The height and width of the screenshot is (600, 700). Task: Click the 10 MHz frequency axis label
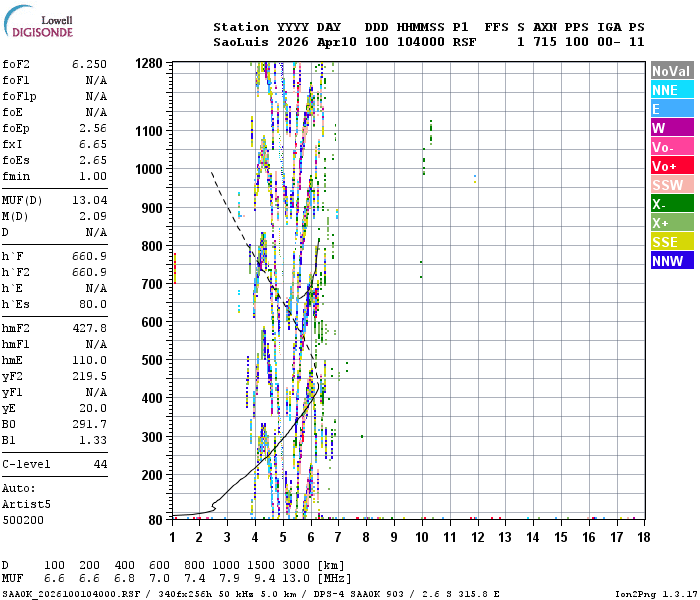[x=422, y=537]
